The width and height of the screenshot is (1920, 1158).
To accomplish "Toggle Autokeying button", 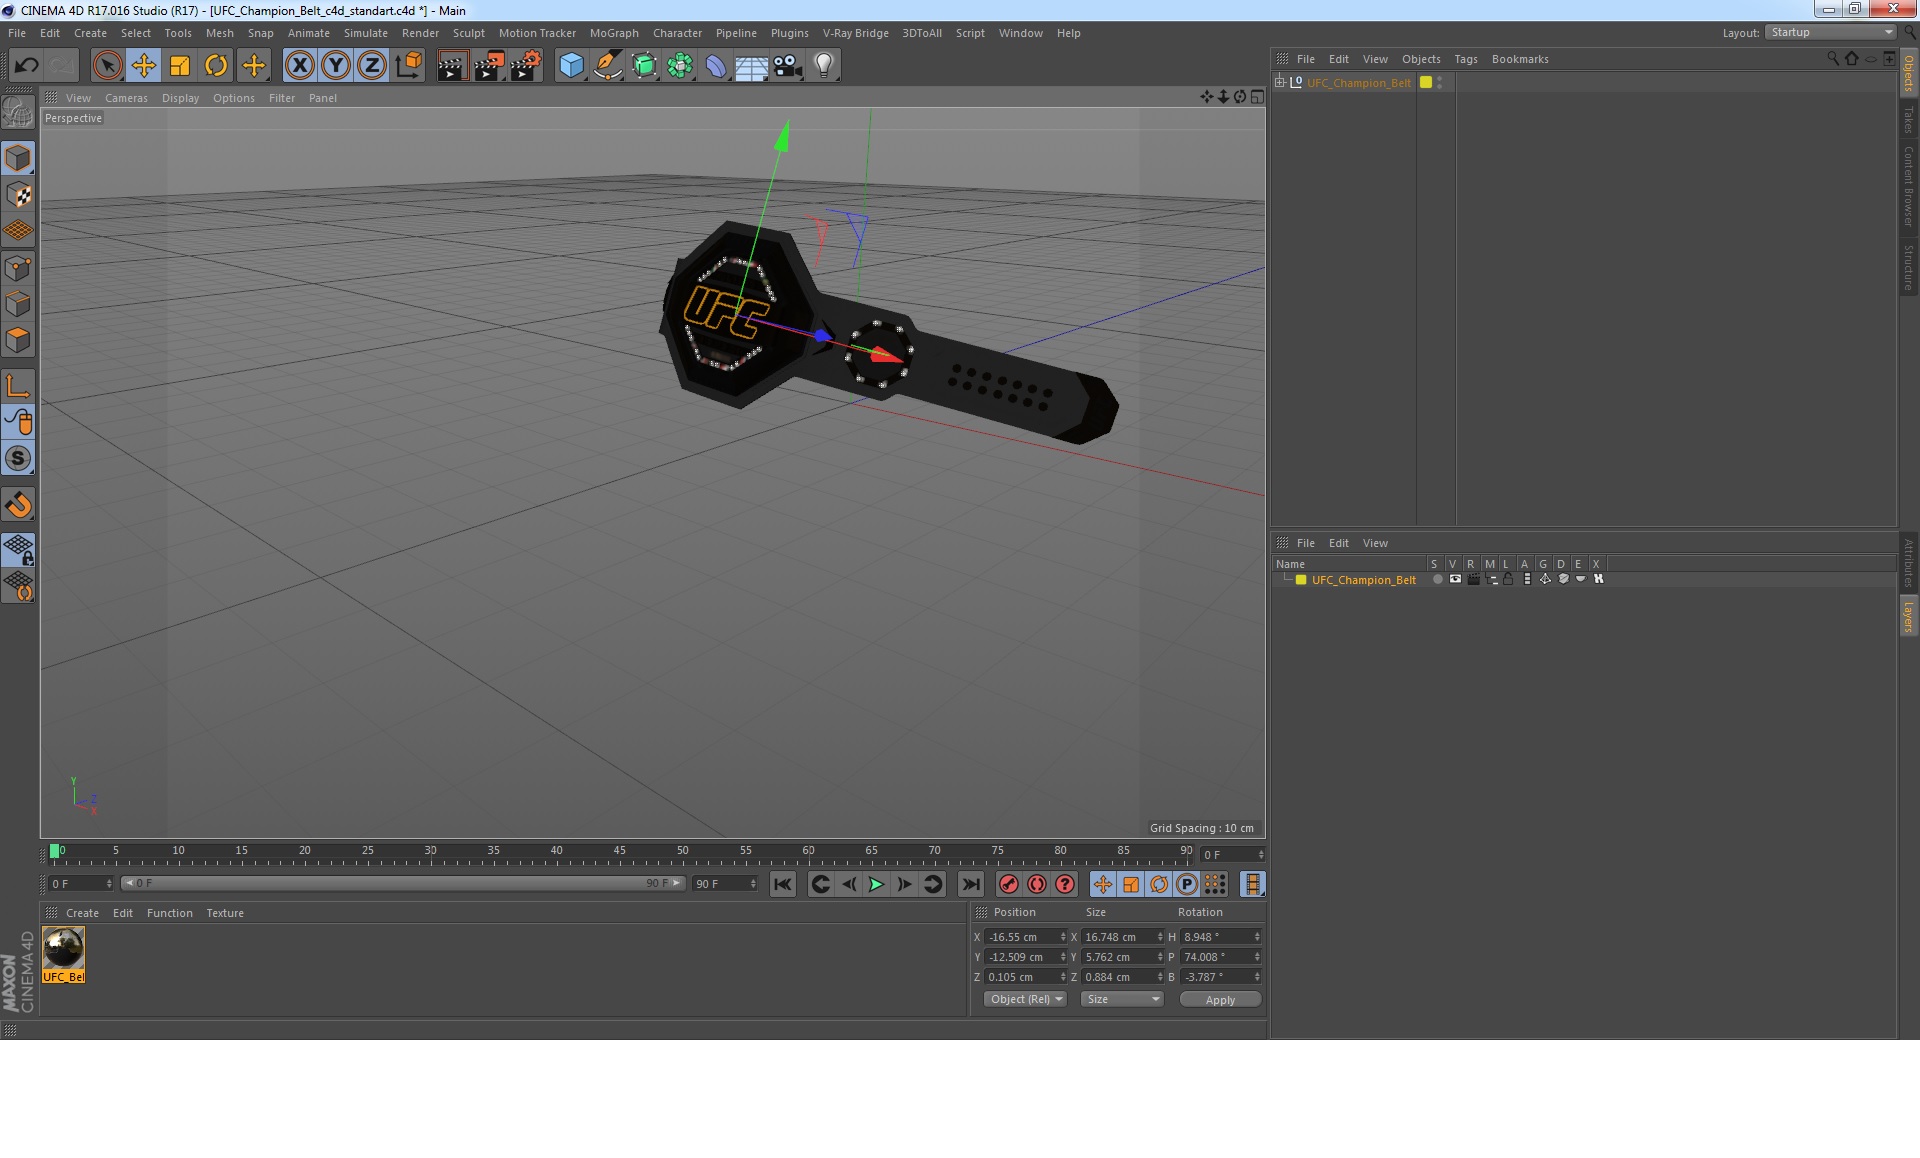I will tap(1037, 884).
